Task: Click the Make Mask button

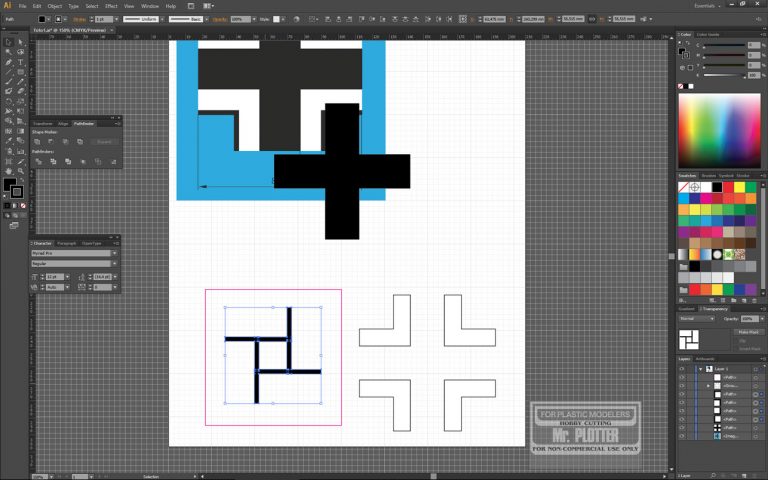Action: click(747, 331)
